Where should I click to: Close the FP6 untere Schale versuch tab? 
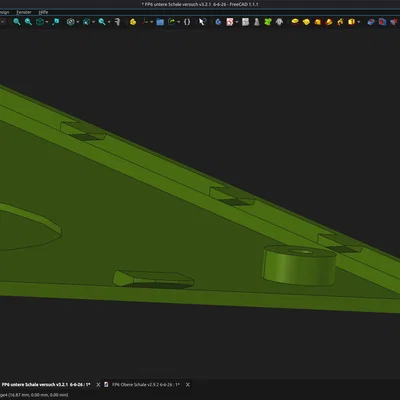98,385
